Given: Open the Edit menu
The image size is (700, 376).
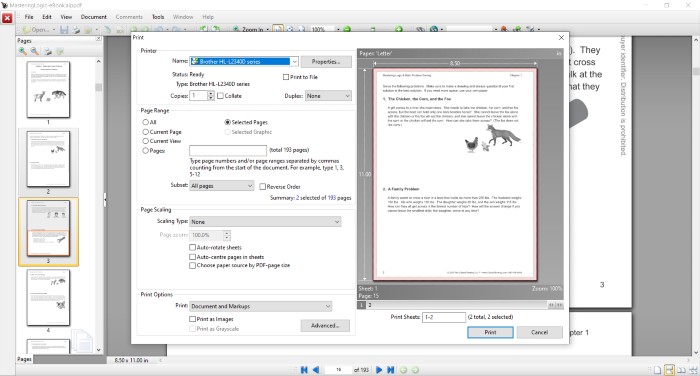Looking at the screenshot, I should coord(47,17).
